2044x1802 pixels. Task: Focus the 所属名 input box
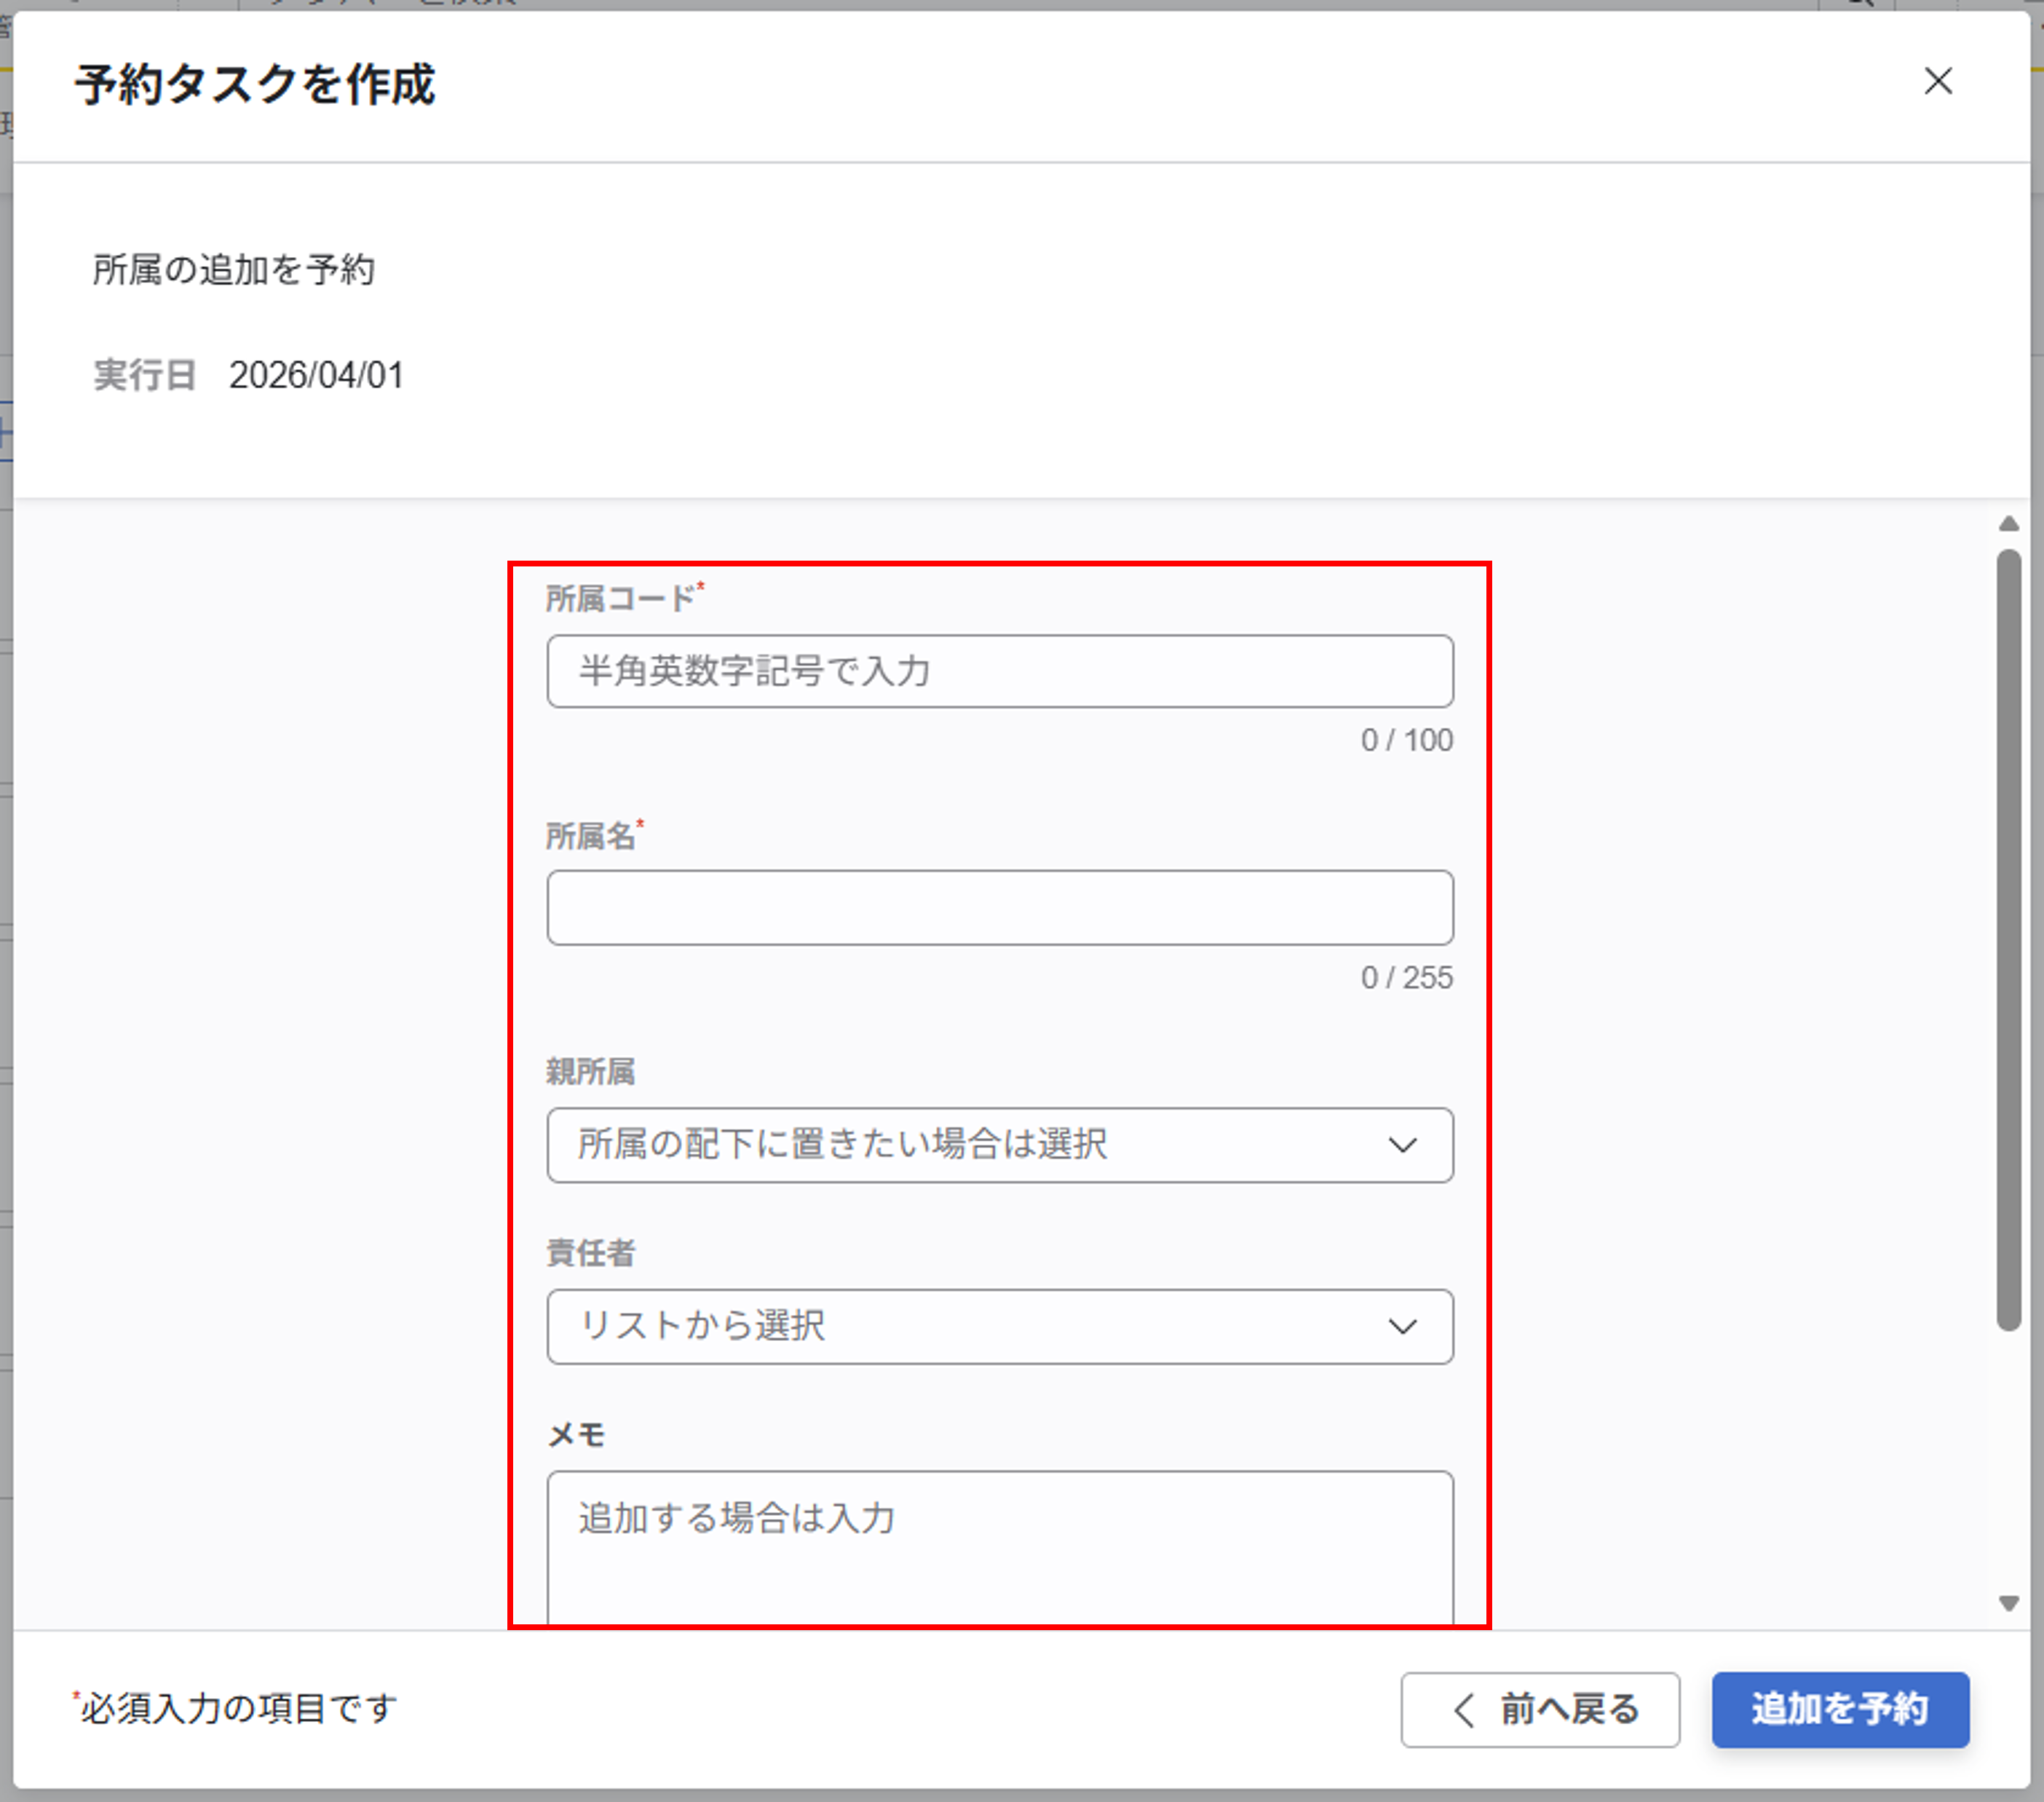point(999,907)
